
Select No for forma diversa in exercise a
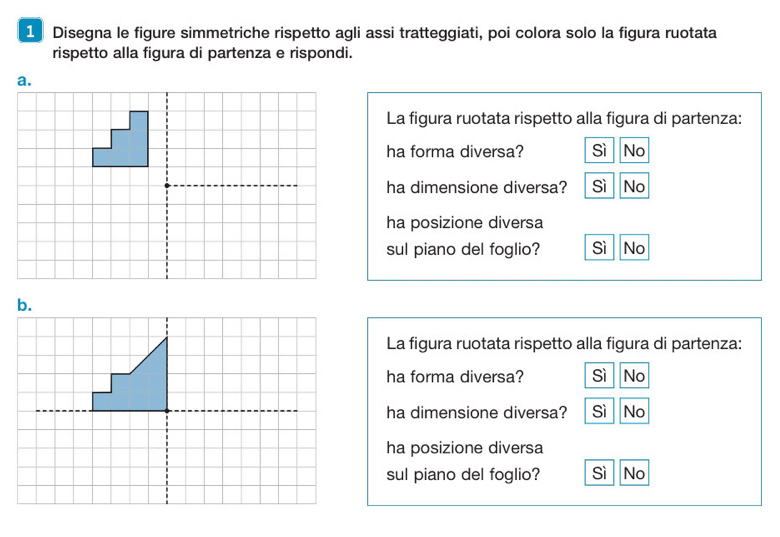coord(634,152)
